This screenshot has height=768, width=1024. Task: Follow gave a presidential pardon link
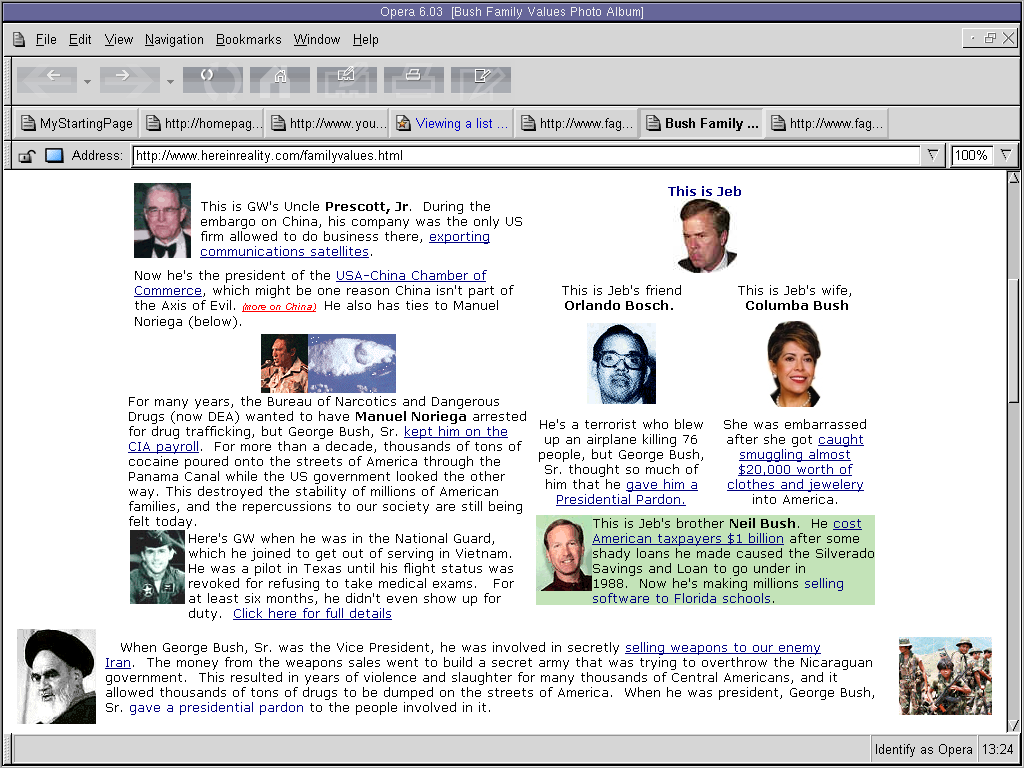[x=216, y=708]
